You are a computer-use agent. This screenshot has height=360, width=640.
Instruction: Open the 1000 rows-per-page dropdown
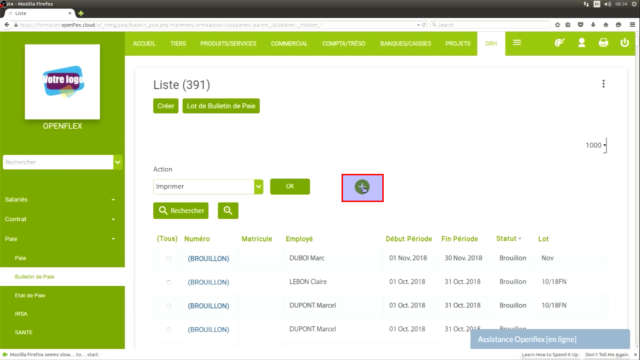pos(596,145)
